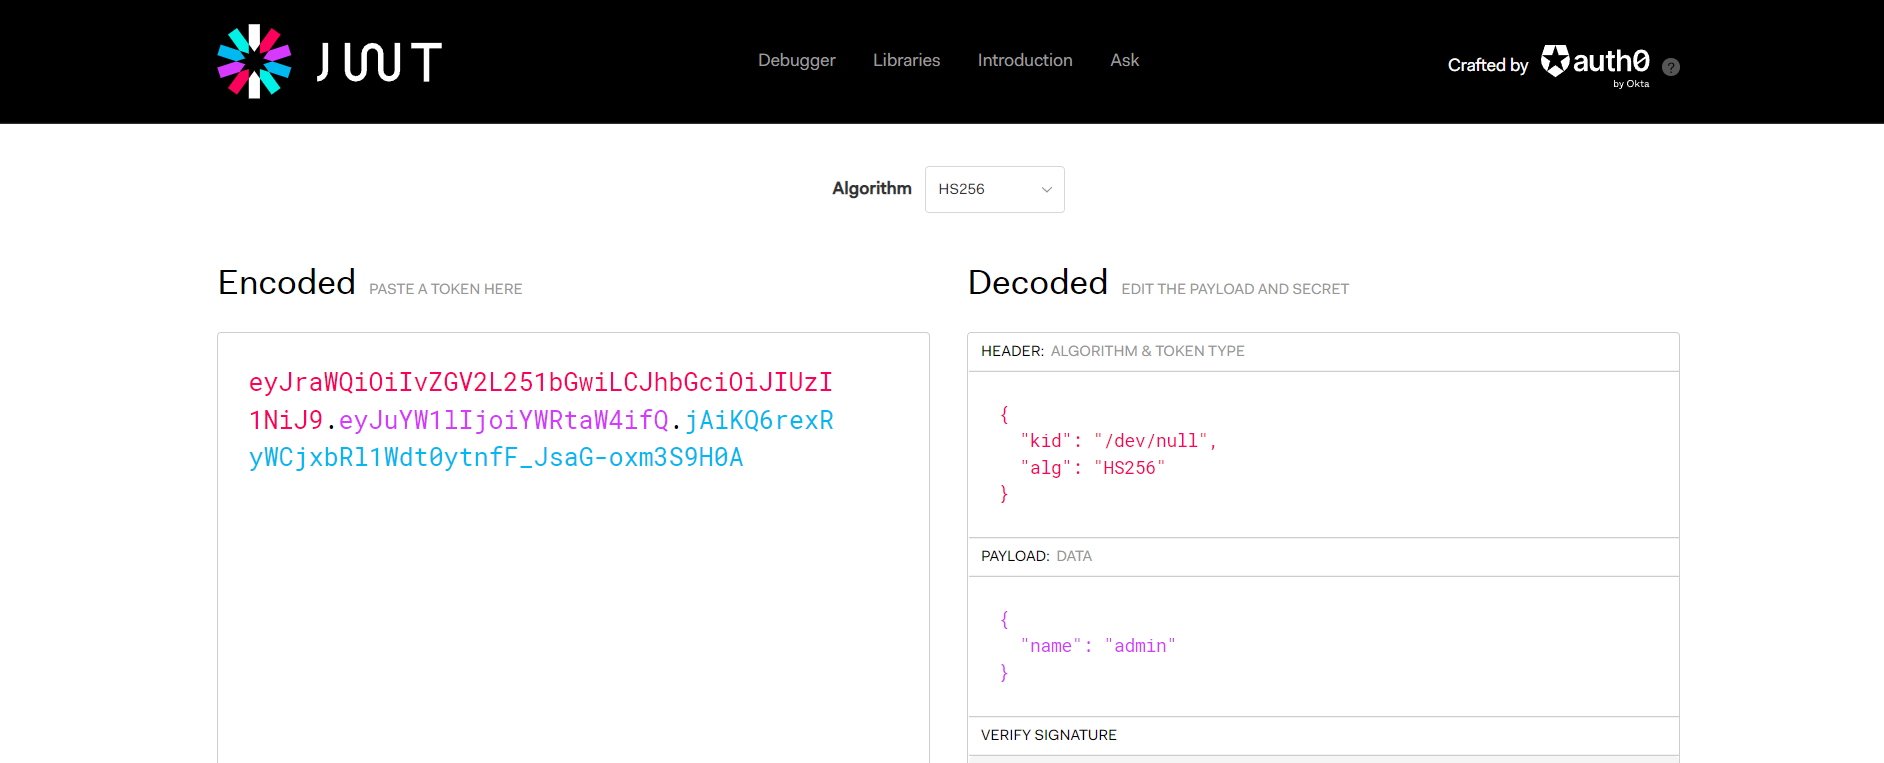
Task: Click EDIT THE PAYLOAD AND SECRET hint
Action: click(x=1235, y=289)
